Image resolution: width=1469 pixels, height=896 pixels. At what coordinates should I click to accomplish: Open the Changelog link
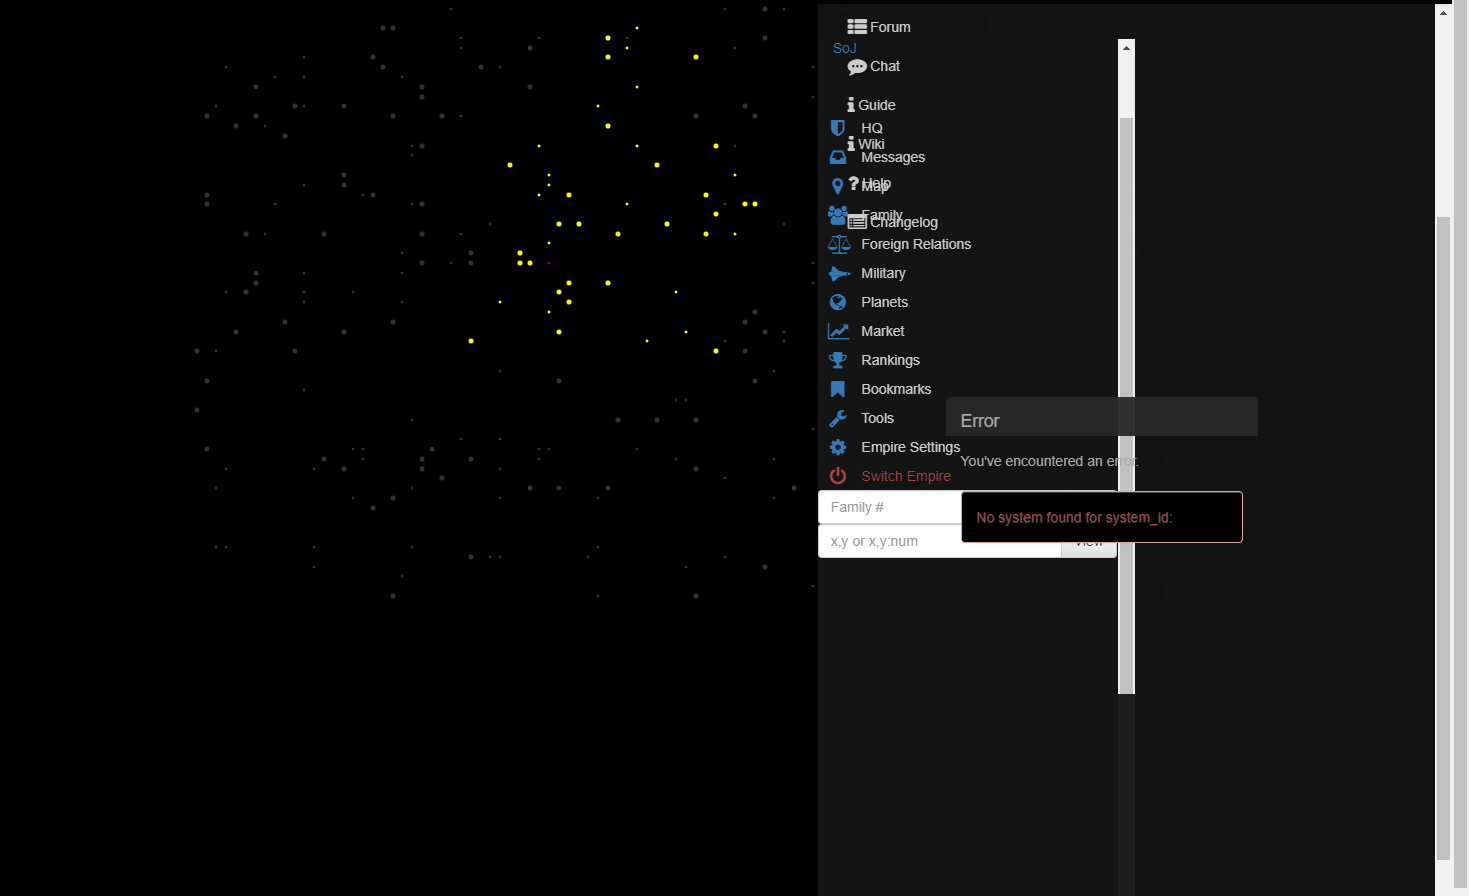click(904, 222)
